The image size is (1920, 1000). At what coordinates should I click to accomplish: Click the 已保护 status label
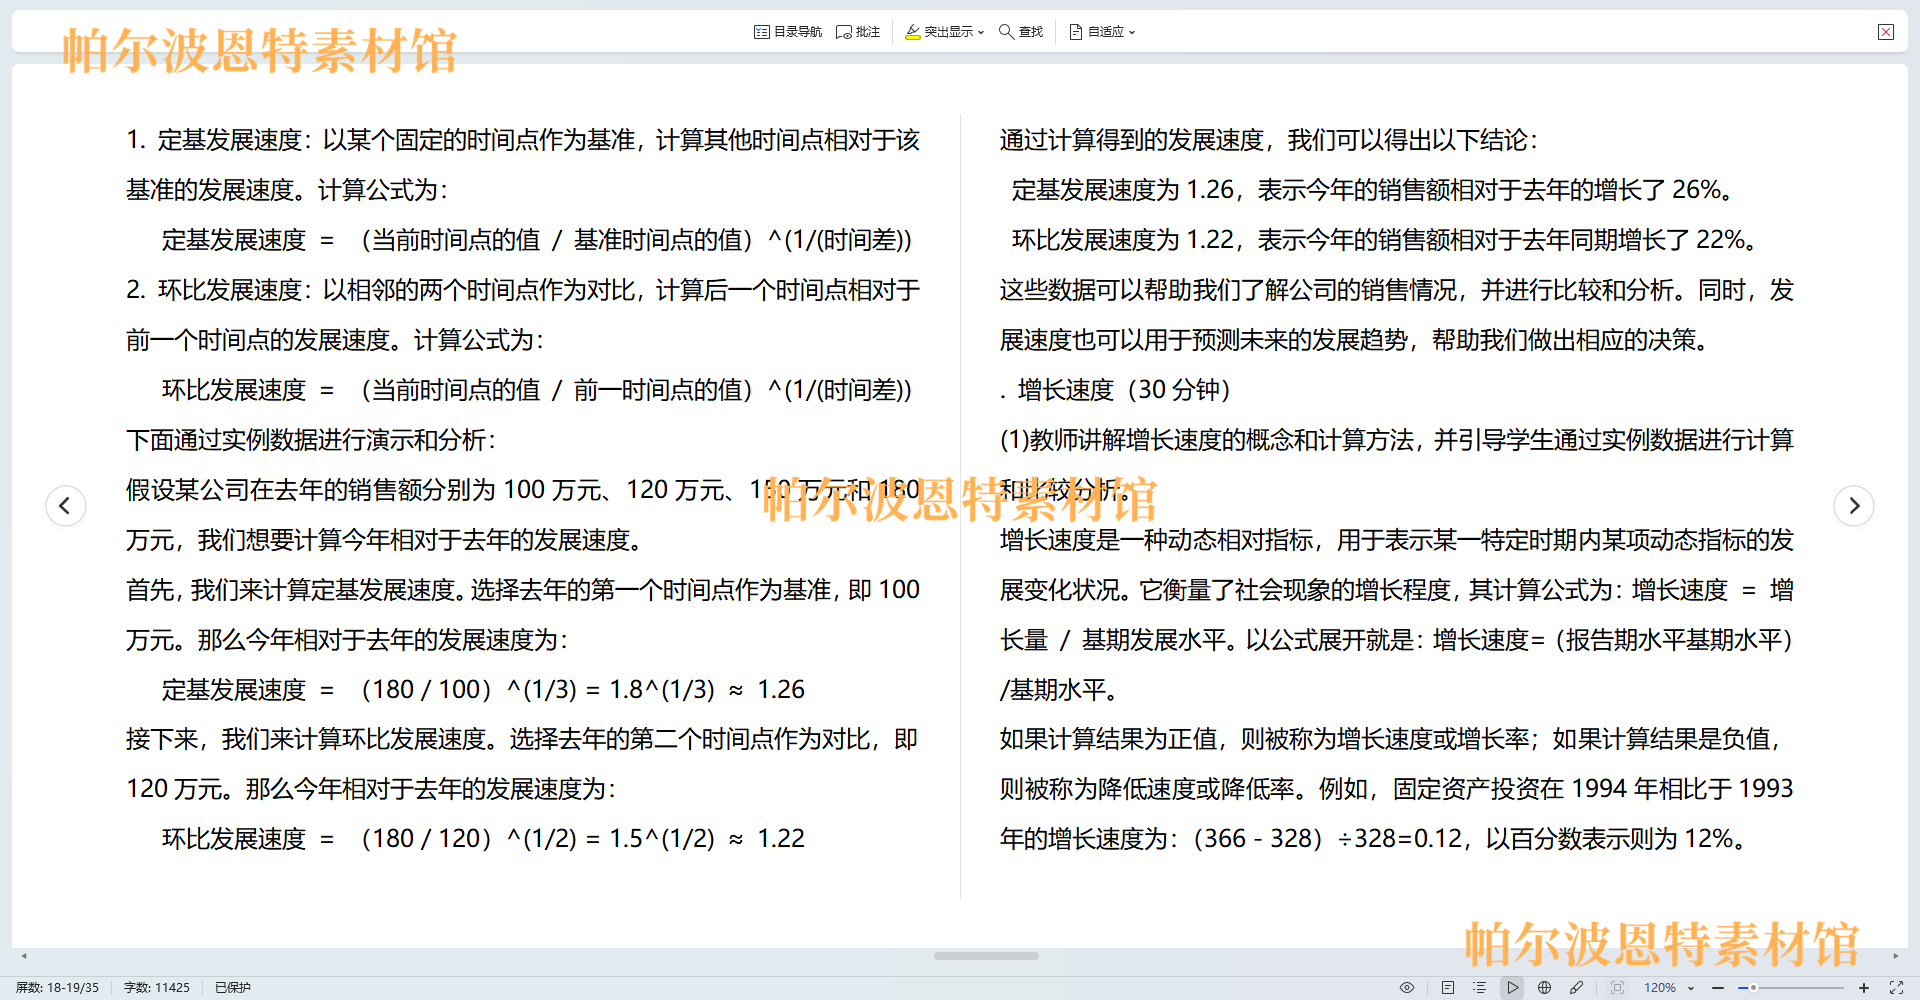[233, 987]
